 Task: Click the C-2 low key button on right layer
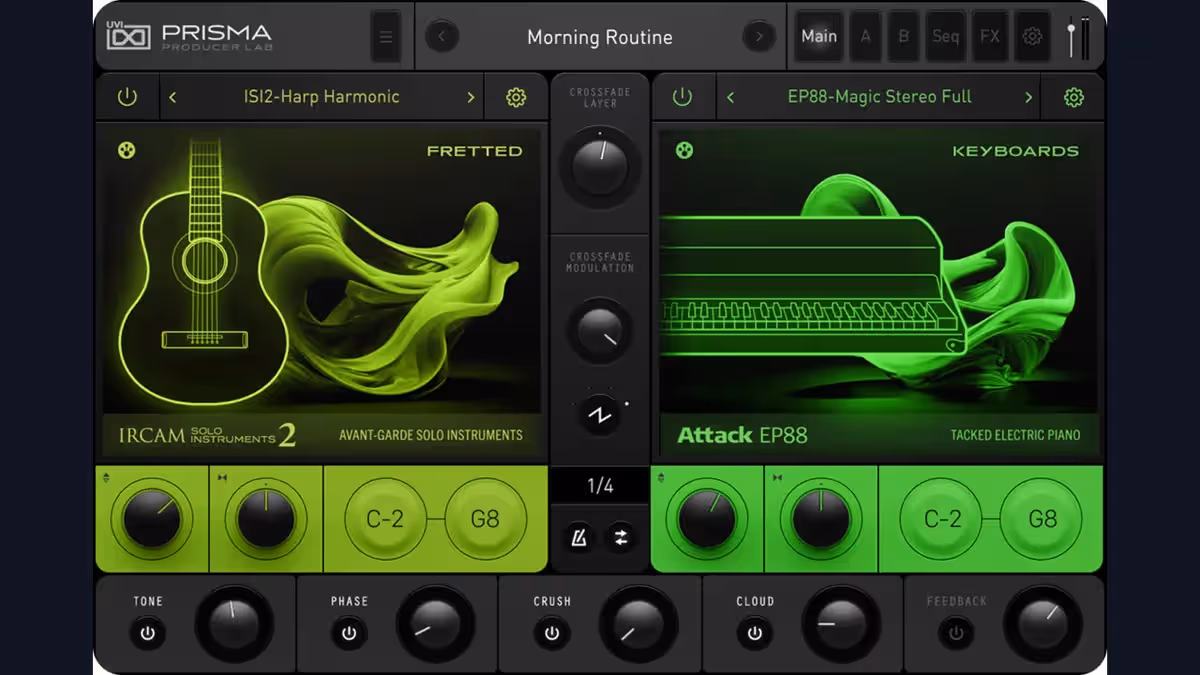(942, 519)
